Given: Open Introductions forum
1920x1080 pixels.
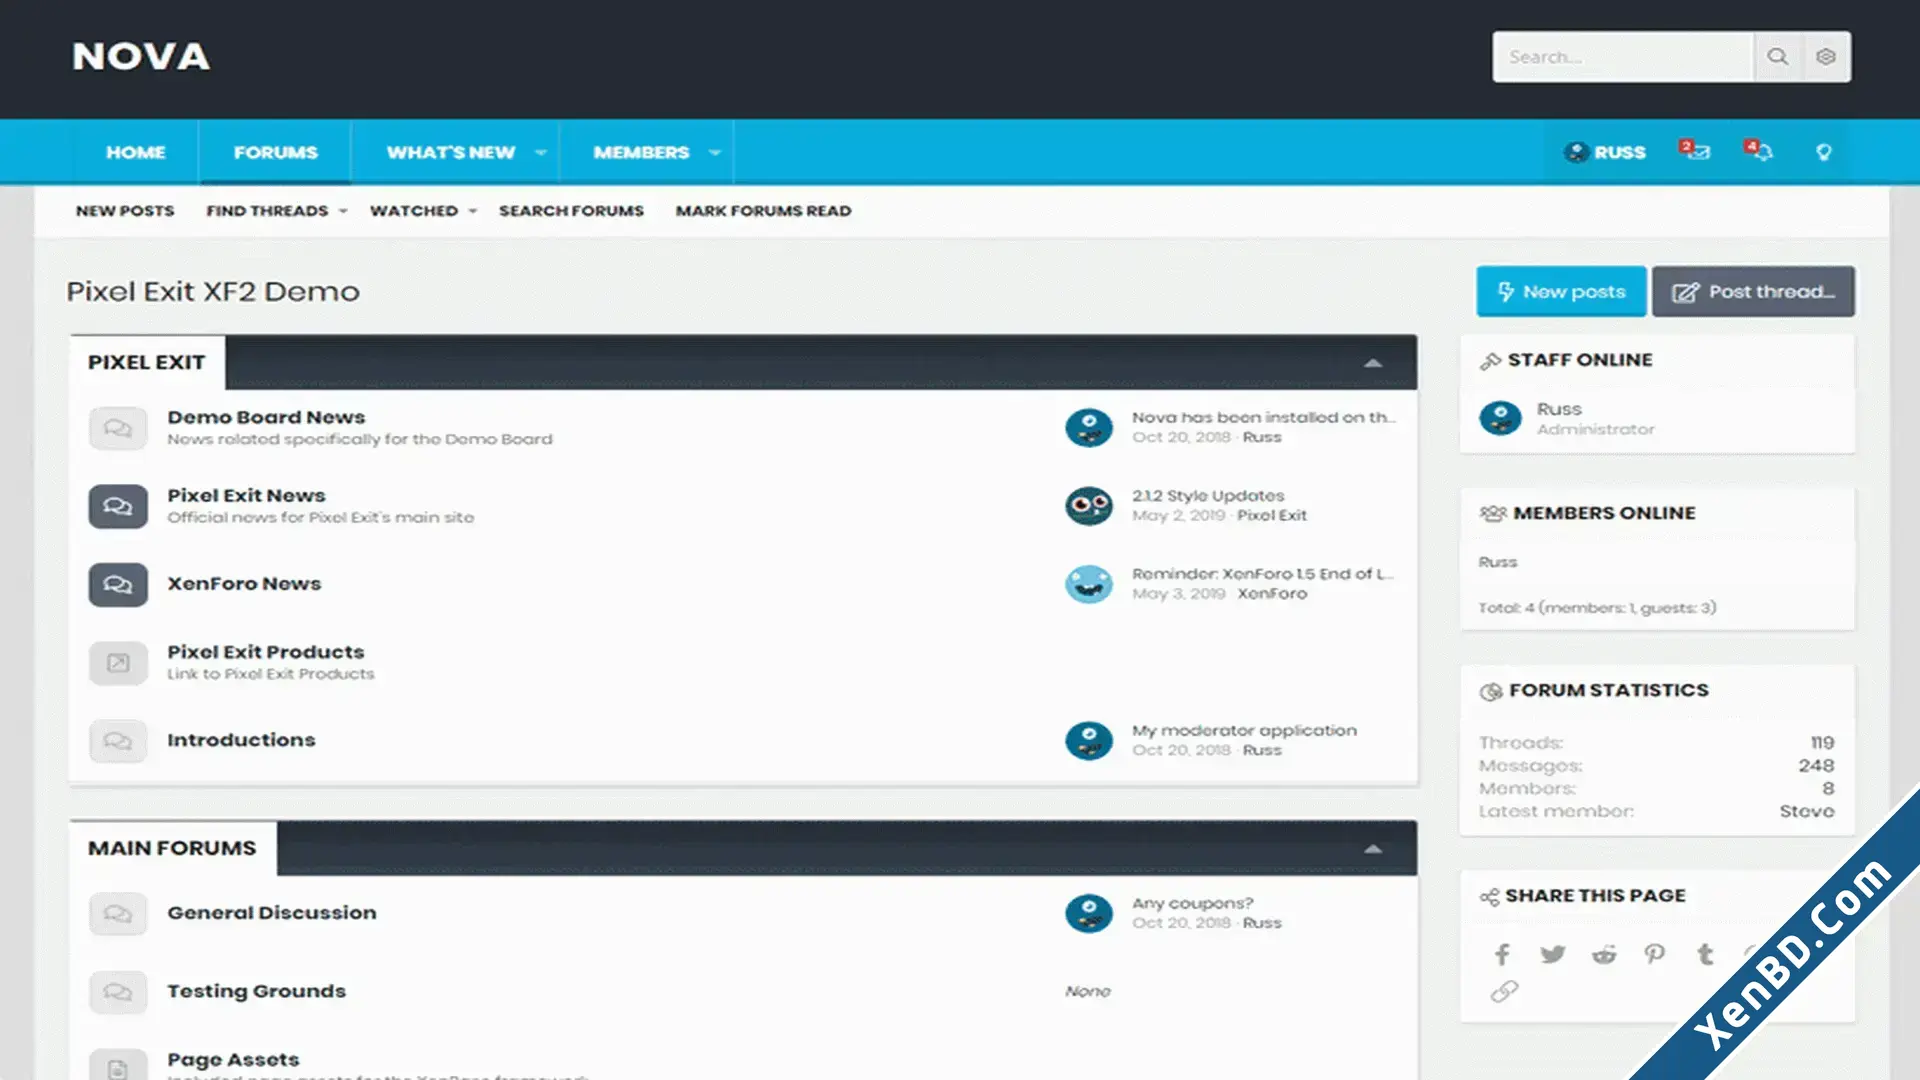Looking at the screenshot, I should pos(241,740).
